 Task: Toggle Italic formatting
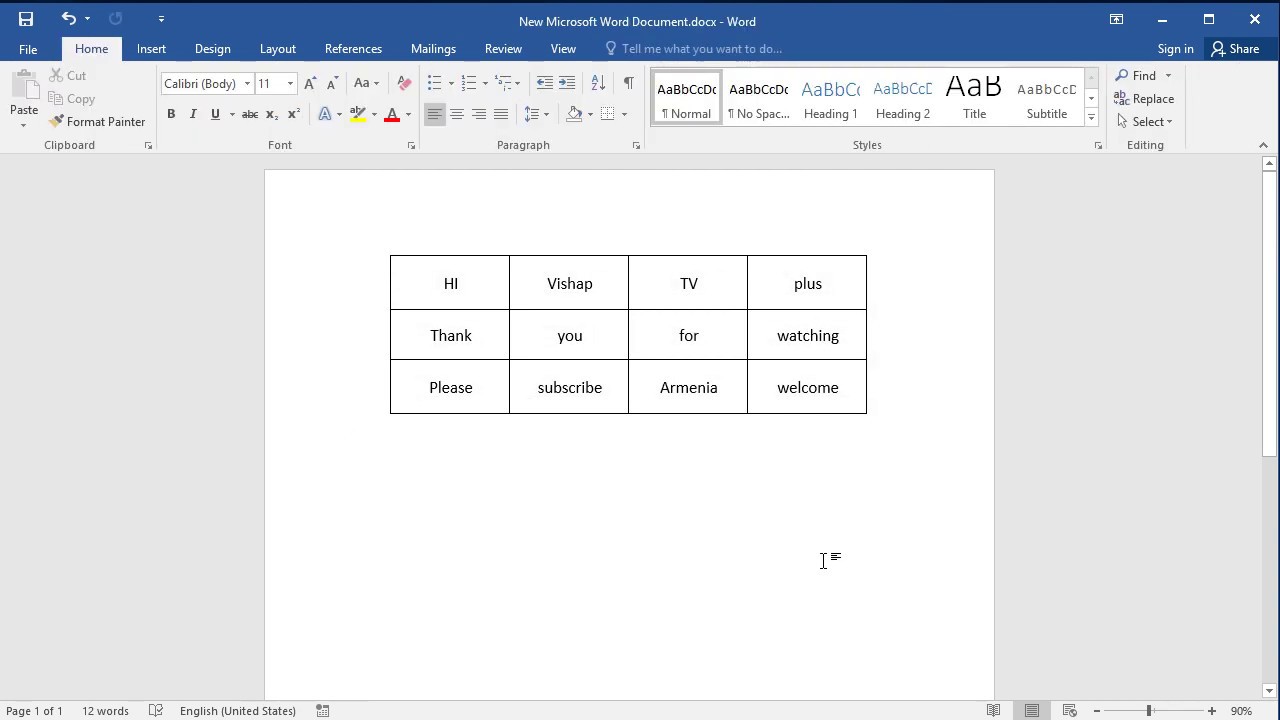point(193,114)
